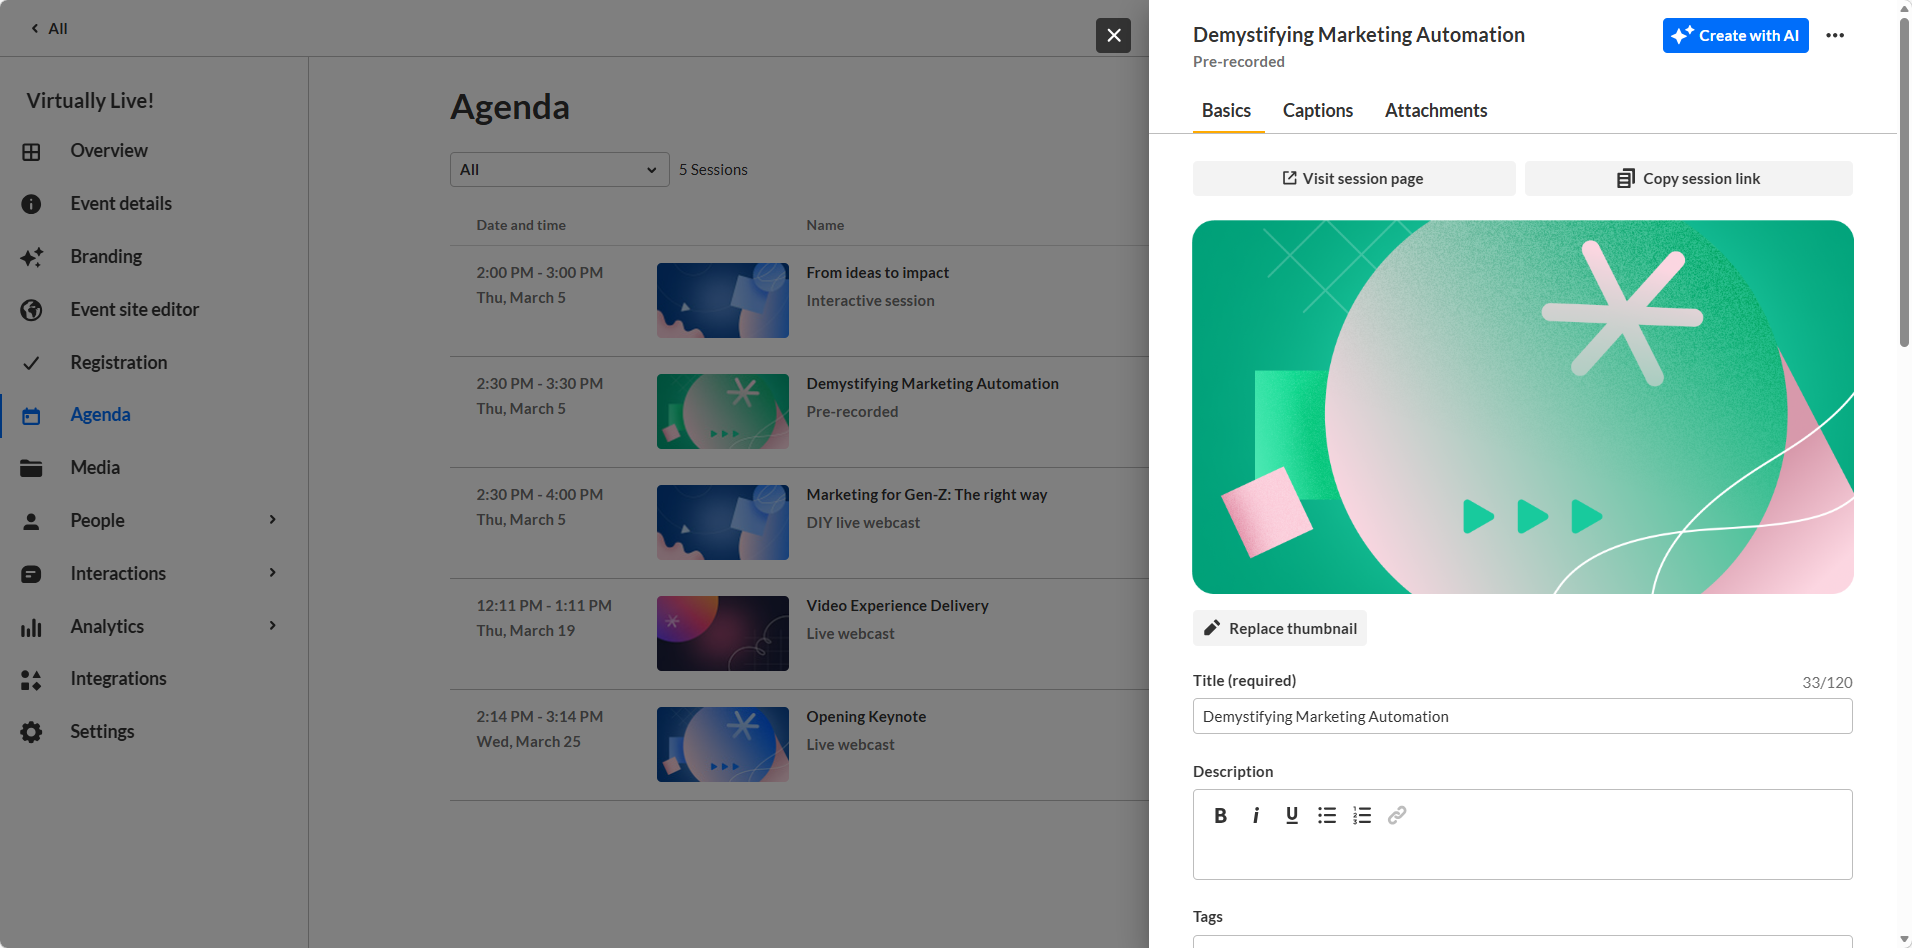The height and width of the screenshot is (948, 1912).
Task: Click the panel's vertical scrollbar
Action: click(x=1904, y=182)
